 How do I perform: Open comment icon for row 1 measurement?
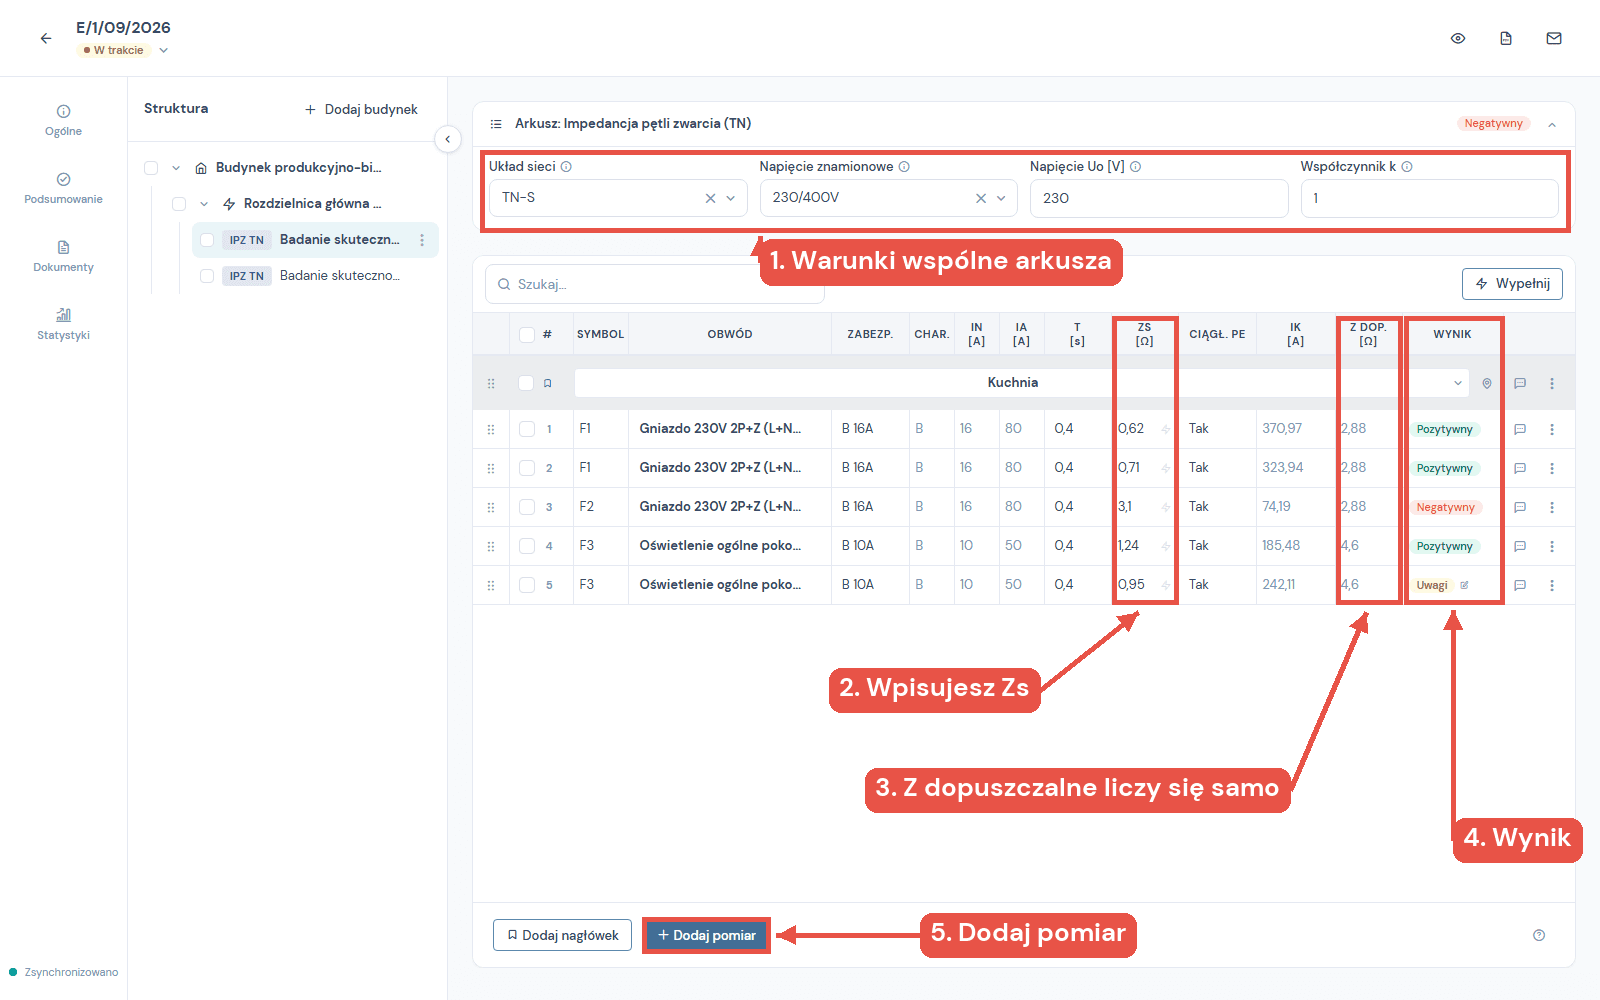pos(1520,429)
